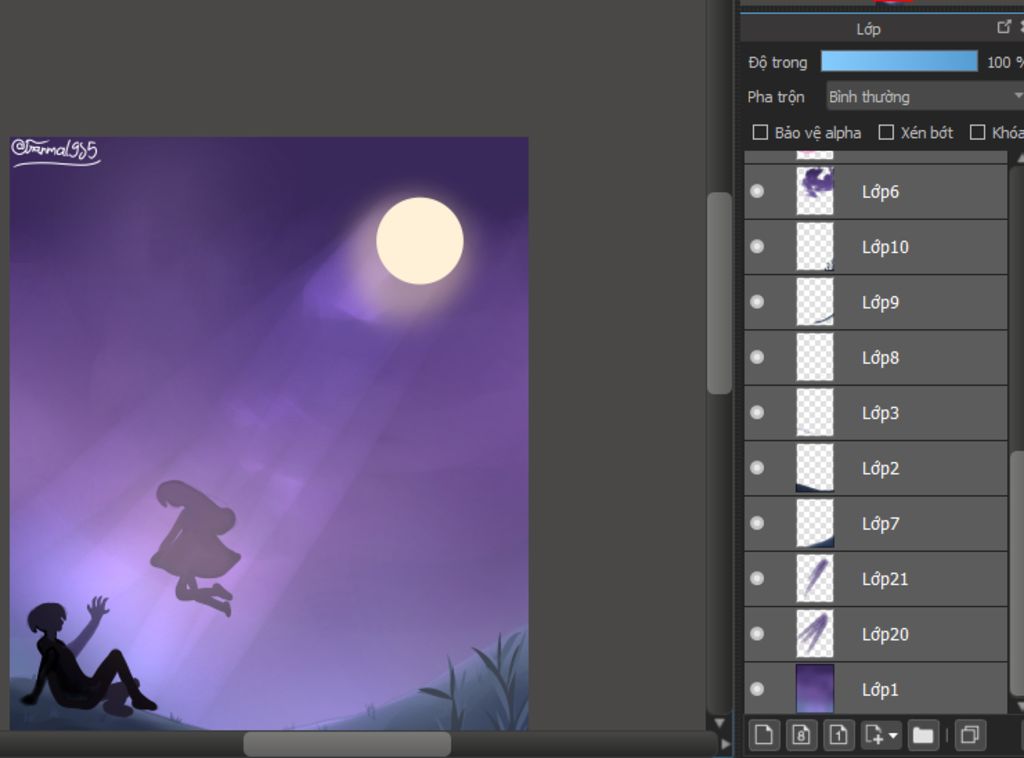The height and width of the screenshot is (758, 1024).
Task: Create a new layer folder
Action: pos(922,736)
